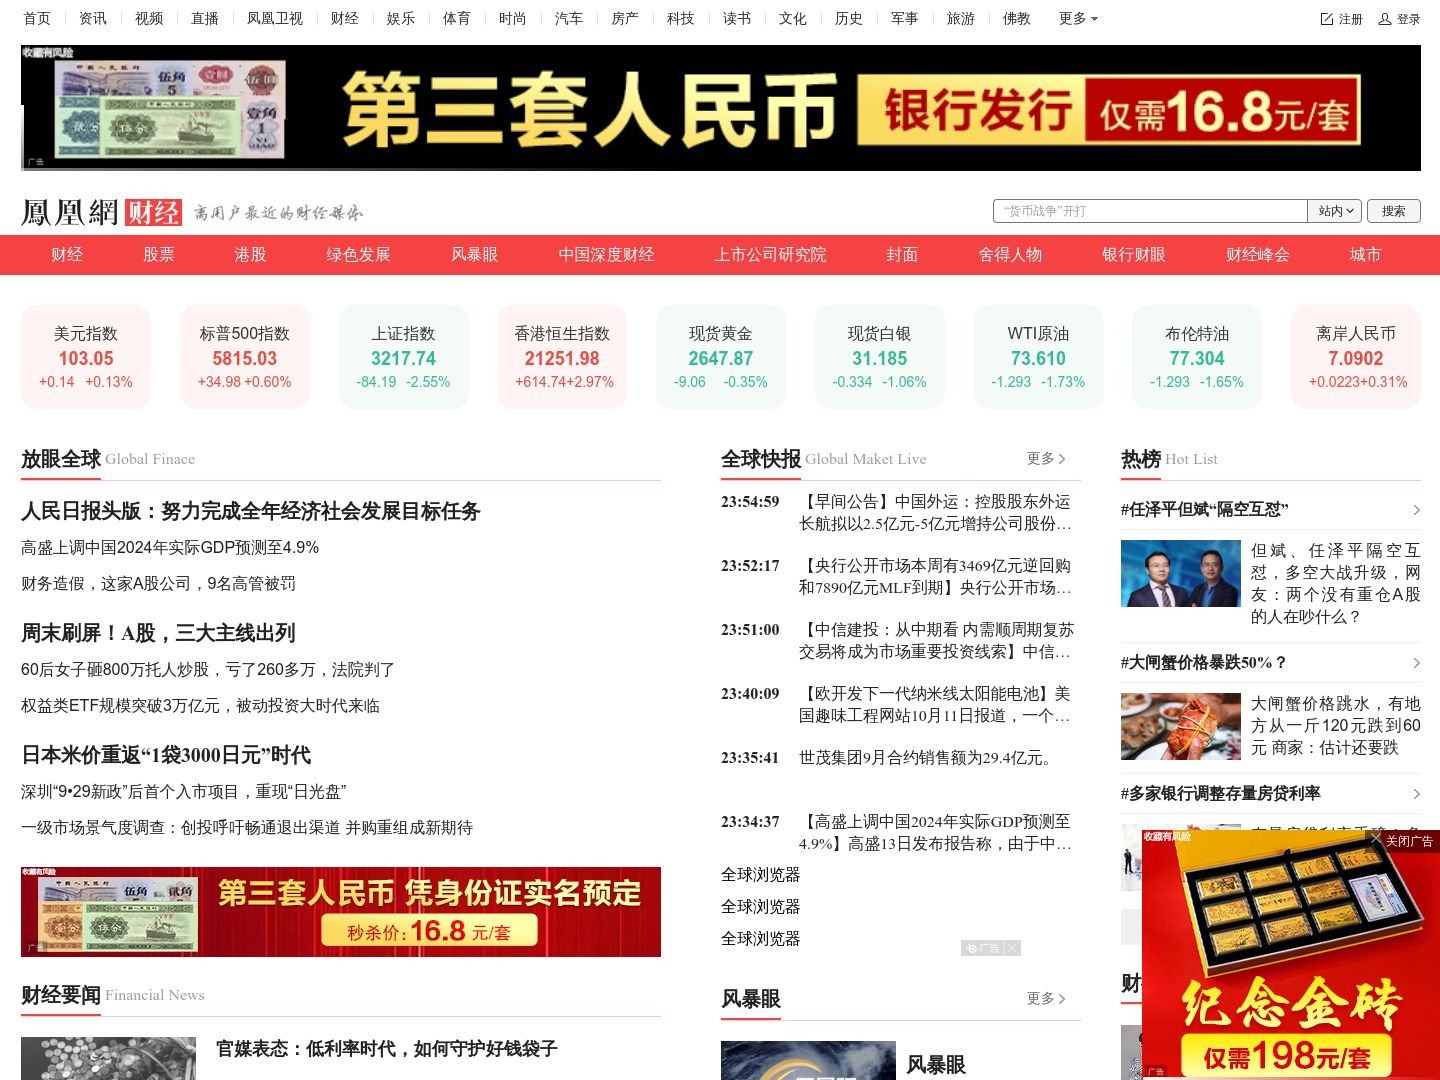This screenshot has height=1080, width=1440.
Task: Select 银行财眼 in red nav bar
Action: (1134, 255)
